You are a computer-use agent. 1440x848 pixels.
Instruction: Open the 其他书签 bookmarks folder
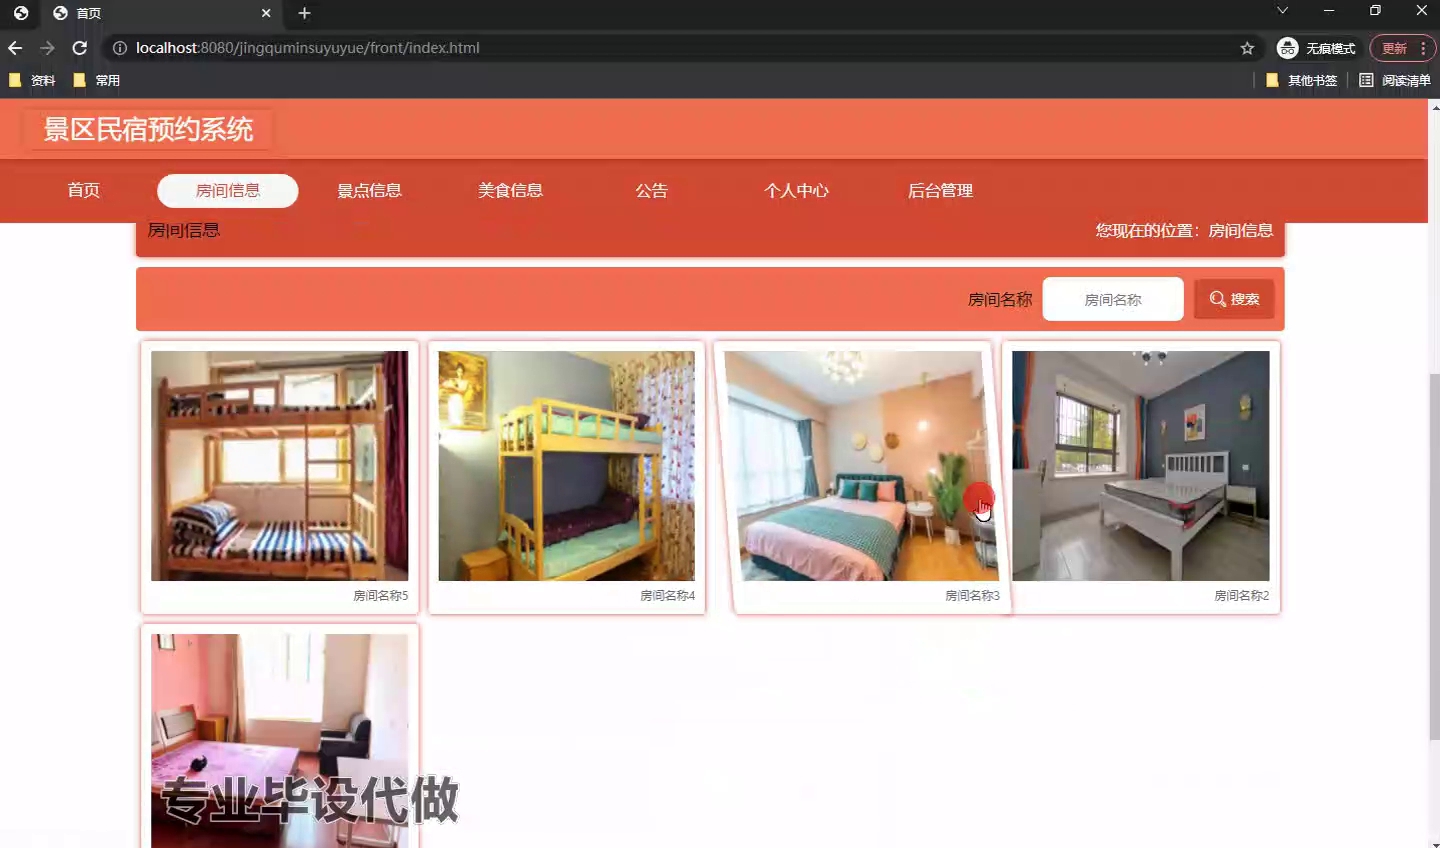tap(1301, 80)
